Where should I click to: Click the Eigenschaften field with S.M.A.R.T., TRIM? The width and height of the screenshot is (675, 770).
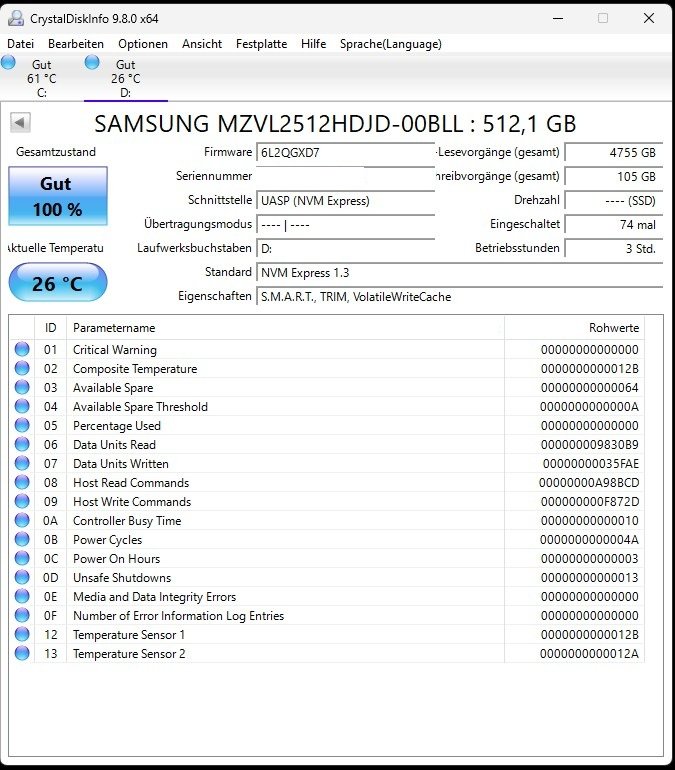(x=459, y=297)
